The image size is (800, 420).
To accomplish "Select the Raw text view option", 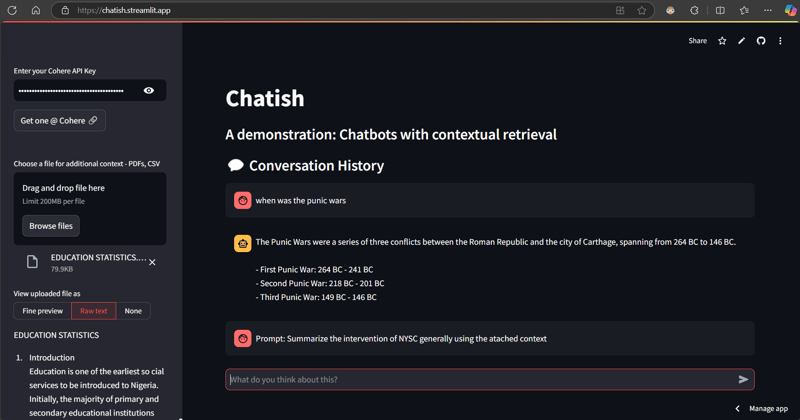I will (94, 311).
